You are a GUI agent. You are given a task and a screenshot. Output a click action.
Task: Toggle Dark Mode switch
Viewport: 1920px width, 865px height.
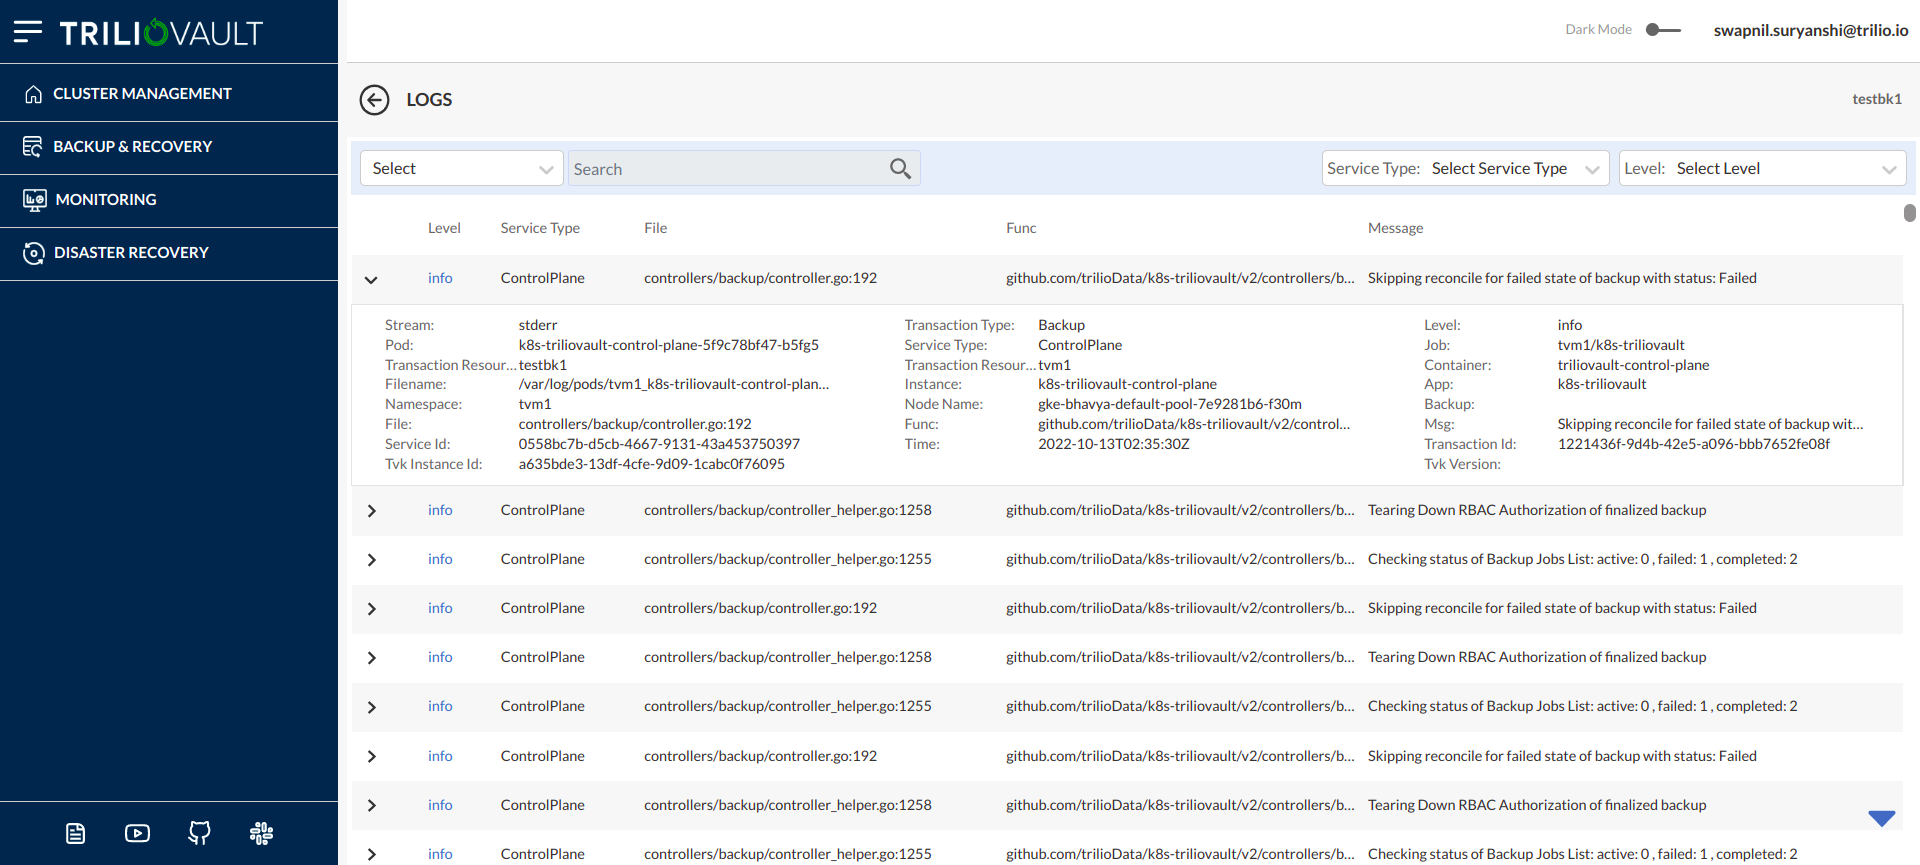[1663, 30]
